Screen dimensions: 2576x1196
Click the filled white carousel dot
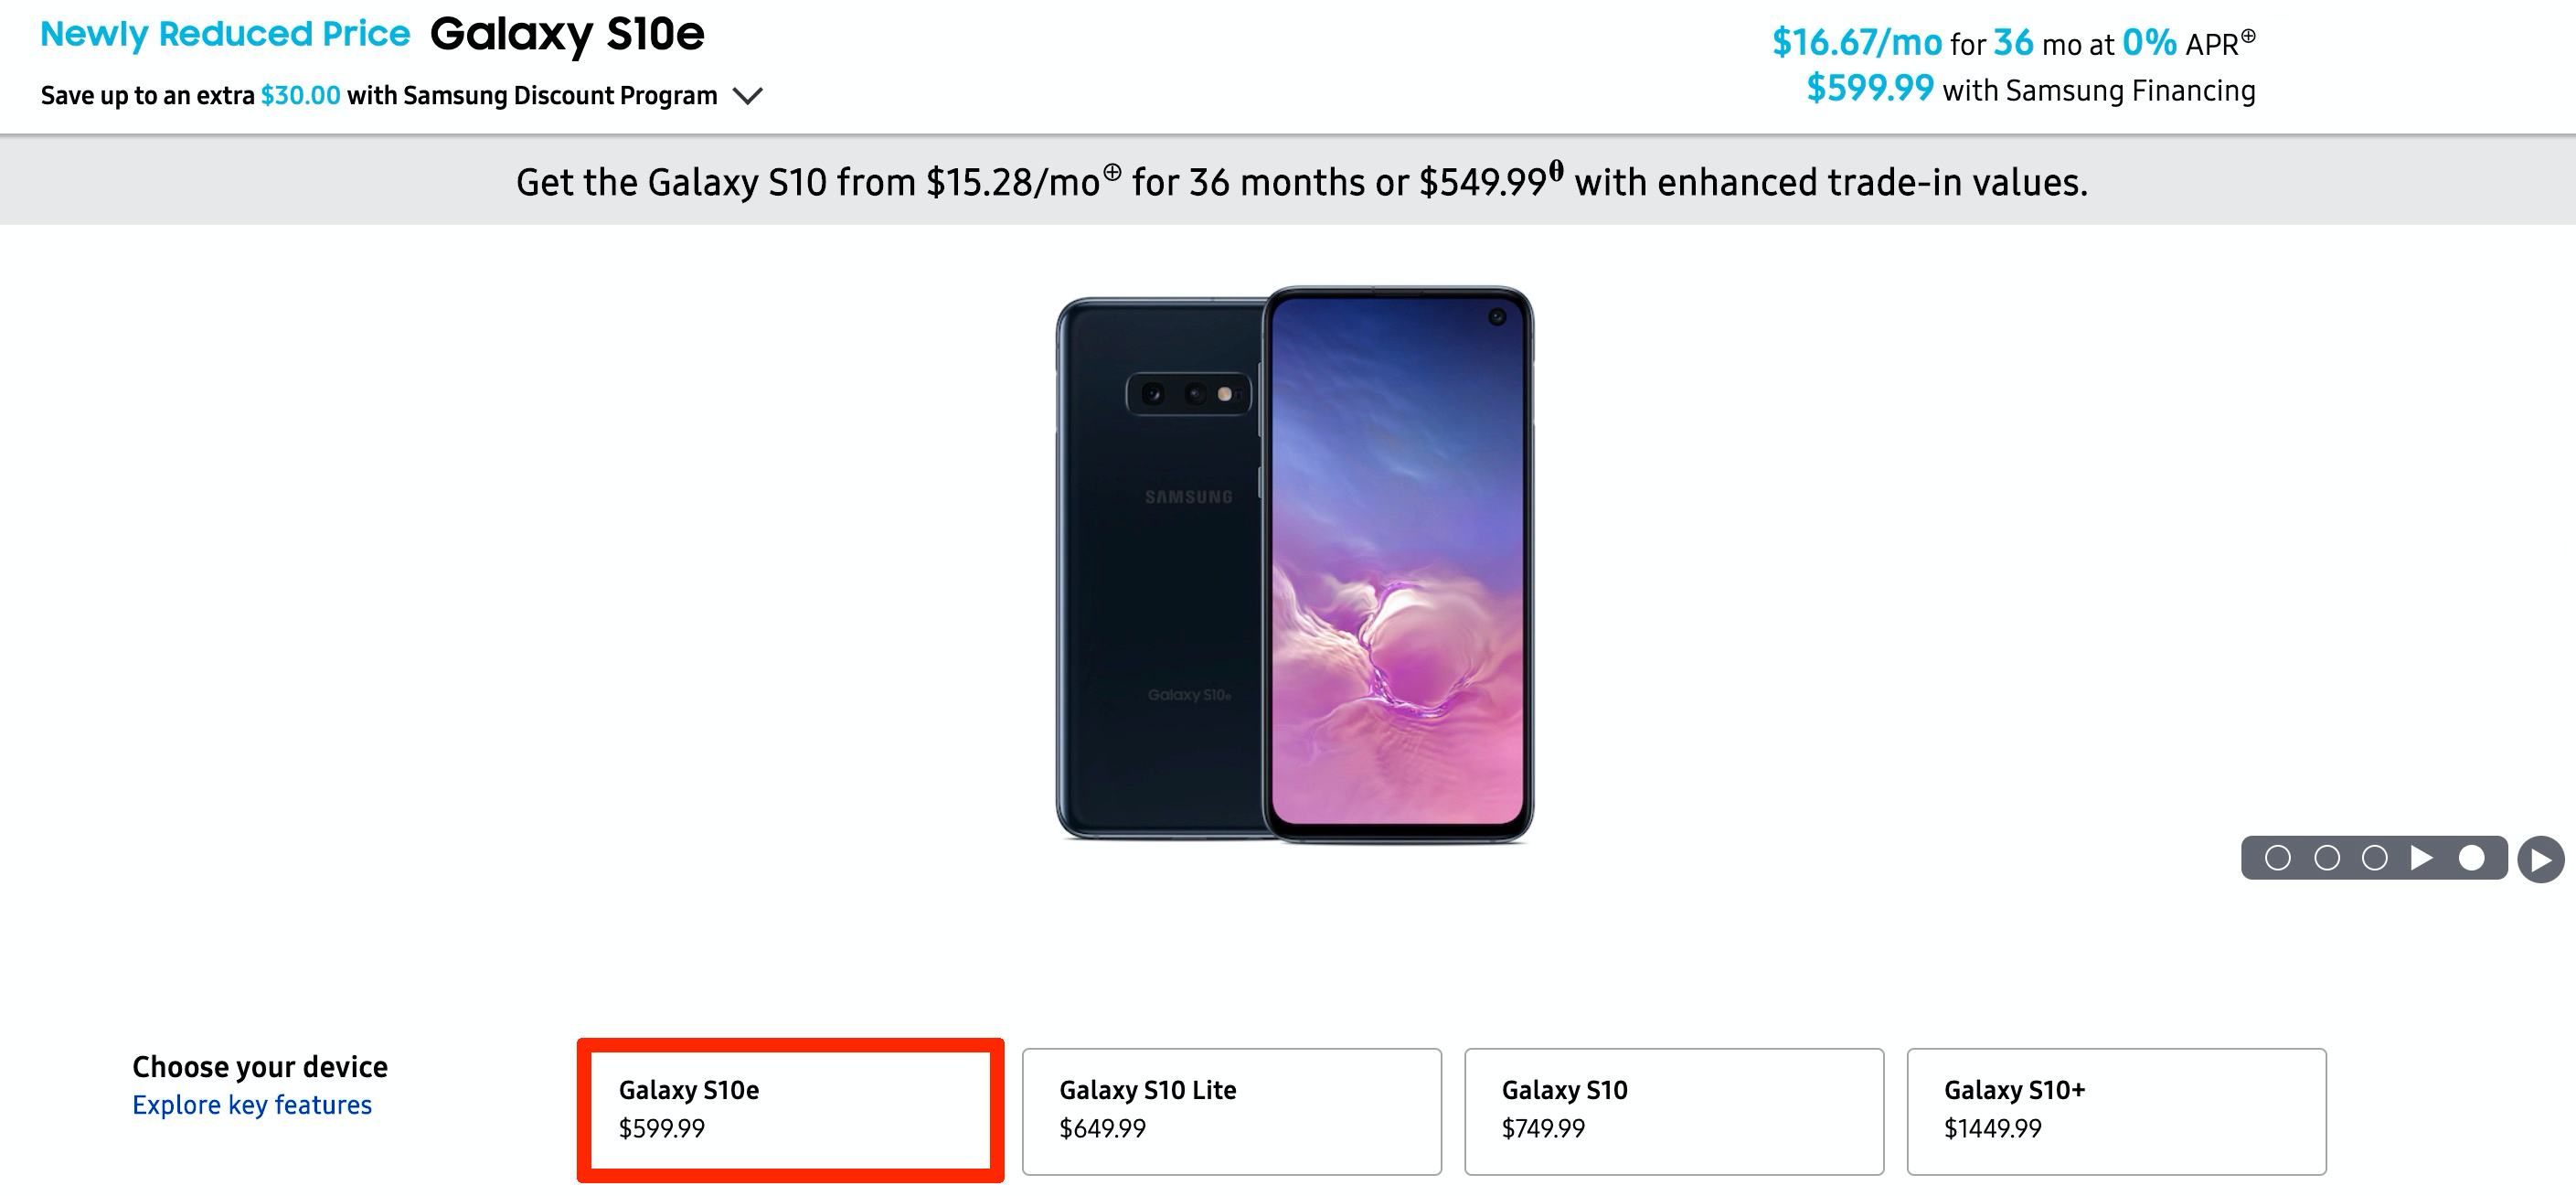[x=2471, y=858]
